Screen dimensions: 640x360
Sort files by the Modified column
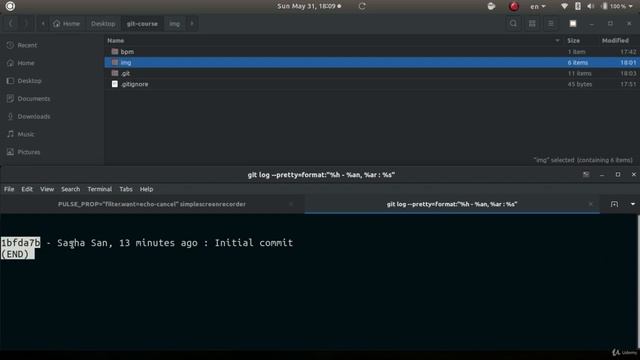(615, 40)
